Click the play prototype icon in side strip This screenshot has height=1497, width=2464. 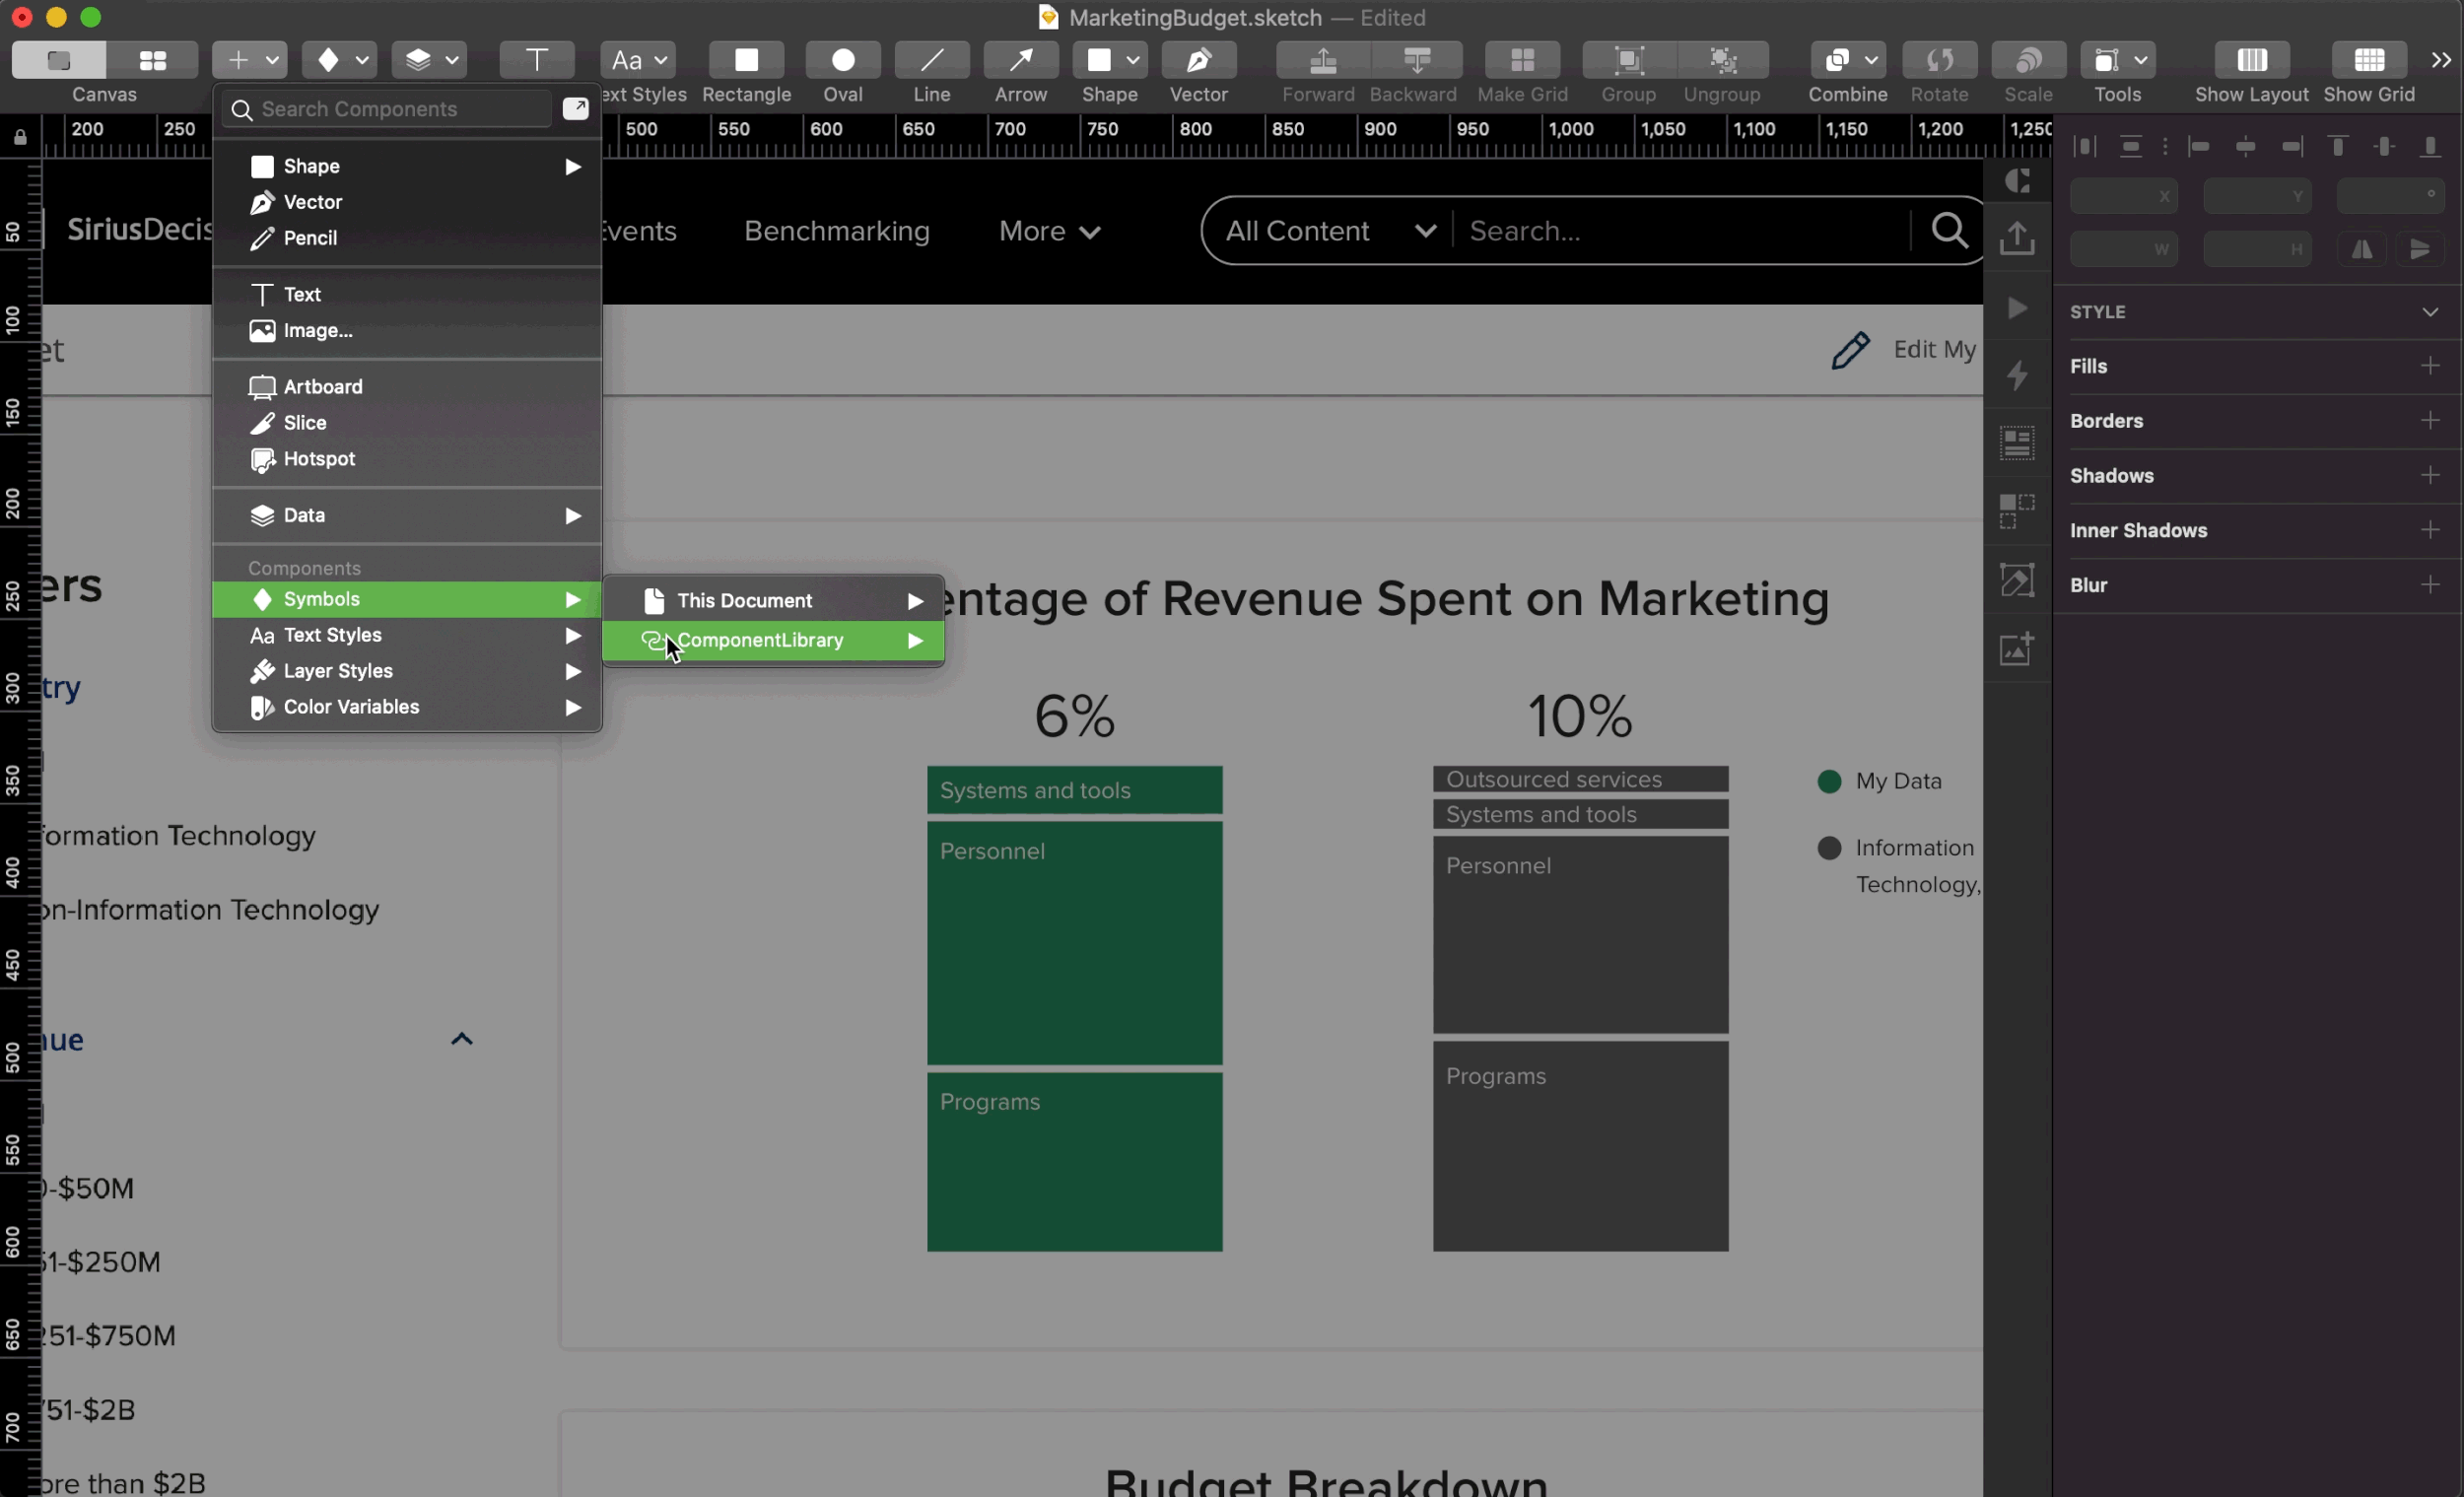tap(2017, 308)
